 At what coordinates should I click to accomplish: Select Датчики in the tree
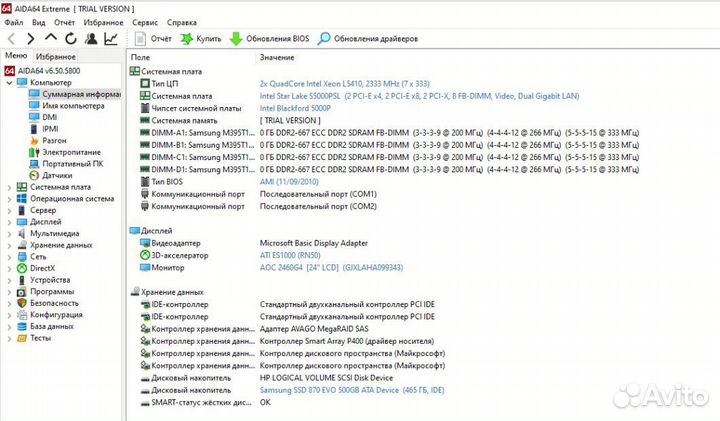click(51, 175)
